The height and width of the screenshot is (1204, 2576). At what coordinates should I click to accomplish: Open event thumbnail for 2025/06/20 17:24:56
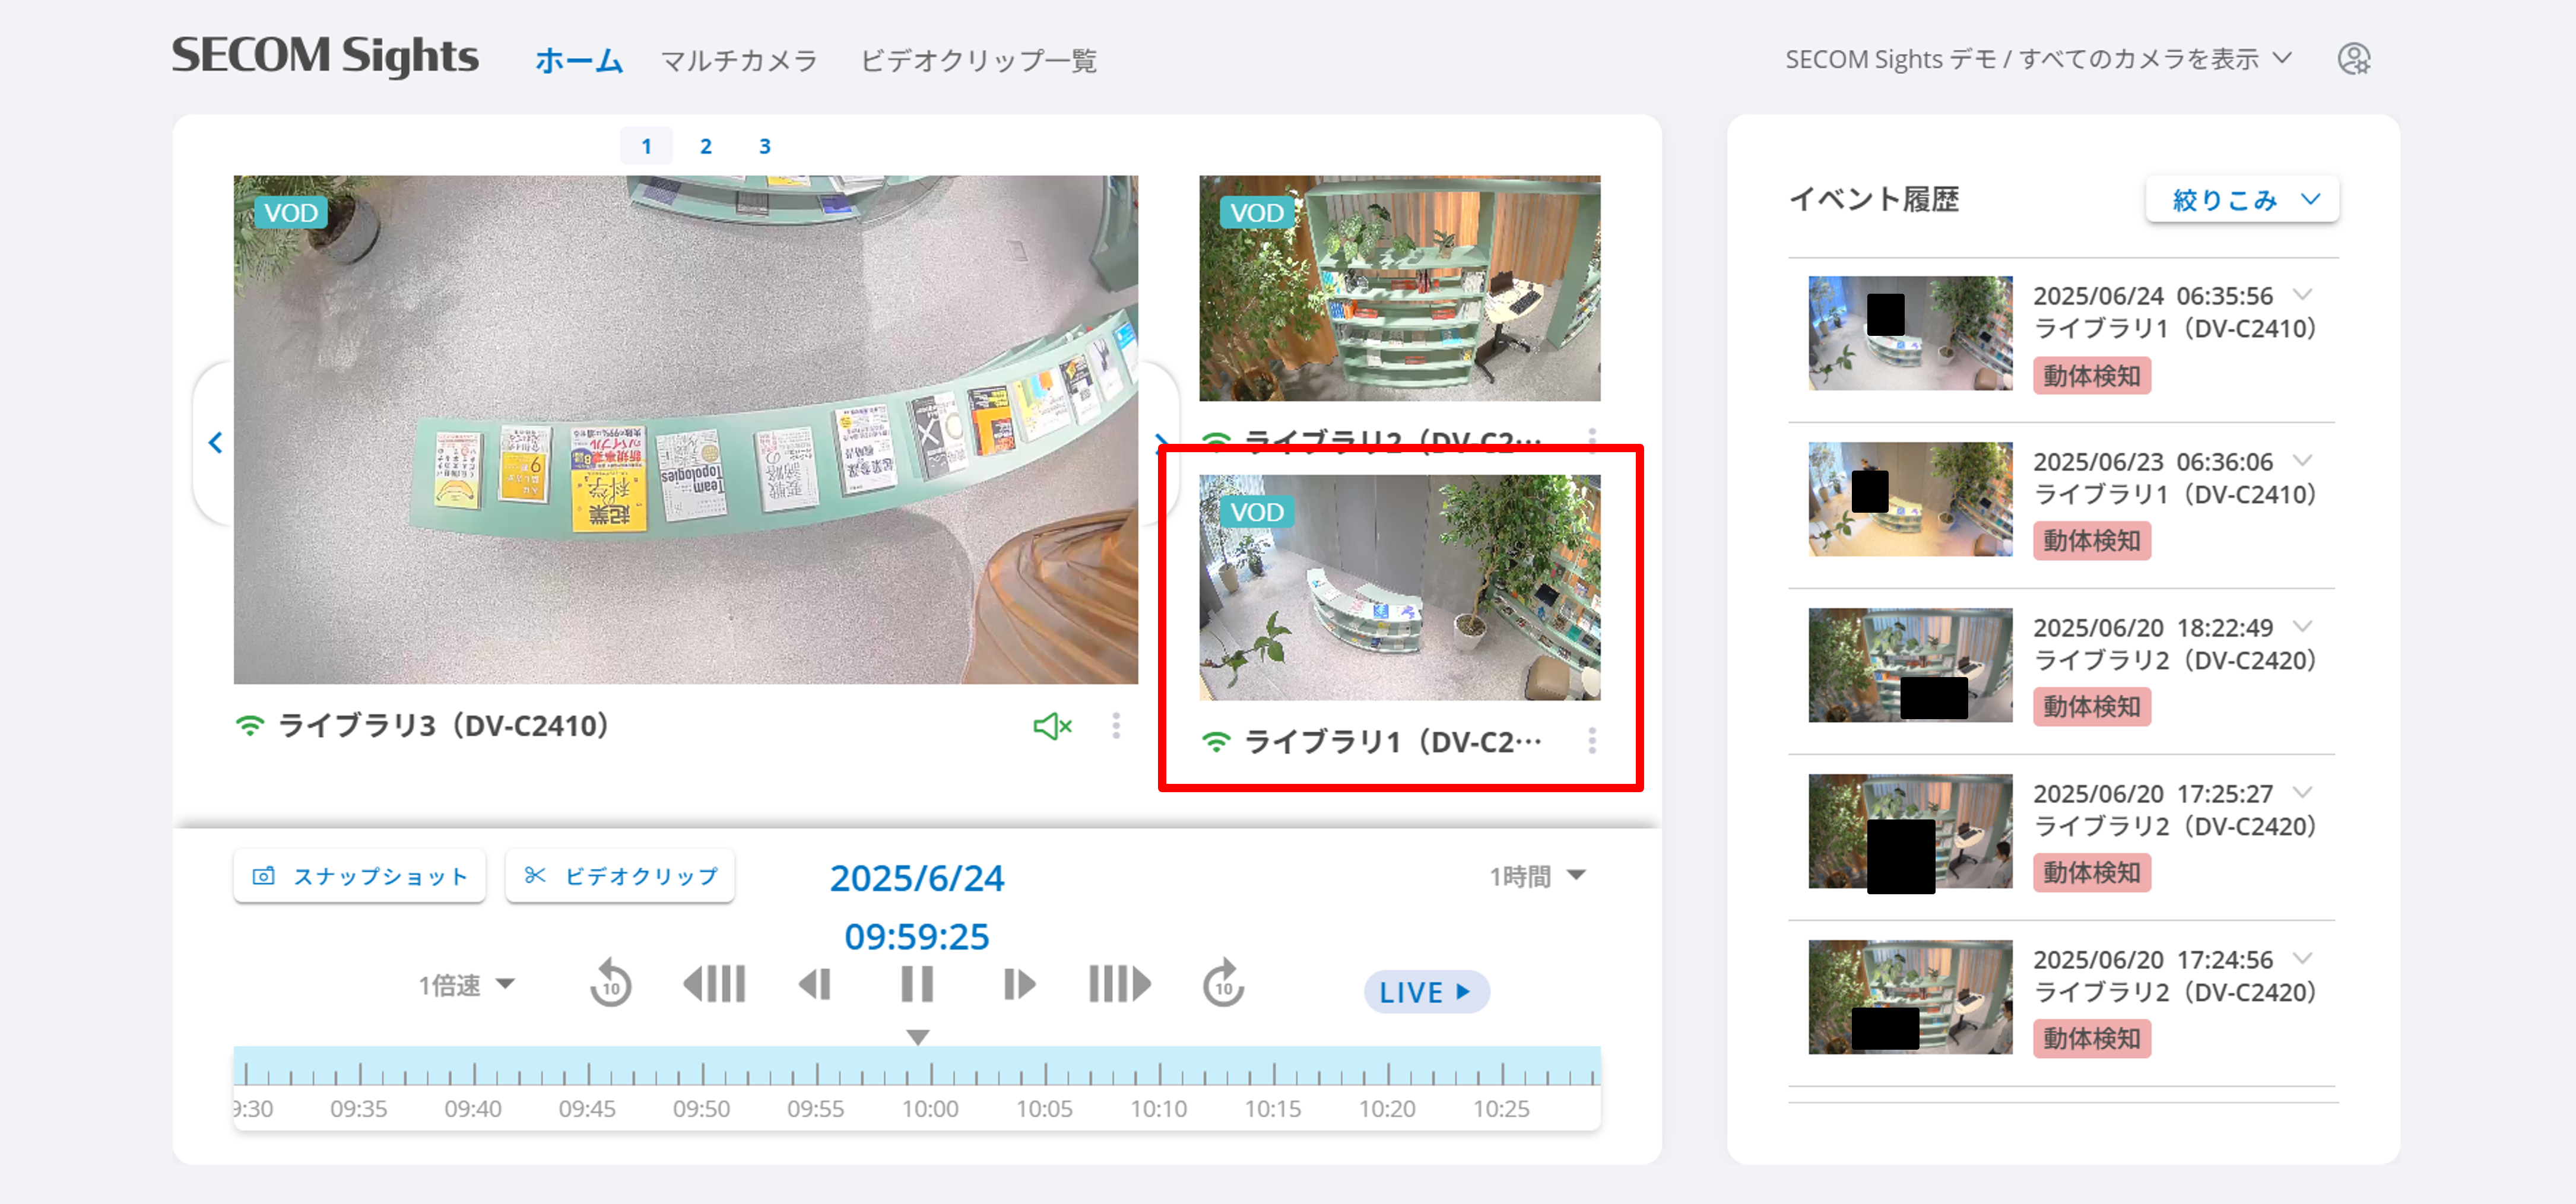pos(1909,997)
